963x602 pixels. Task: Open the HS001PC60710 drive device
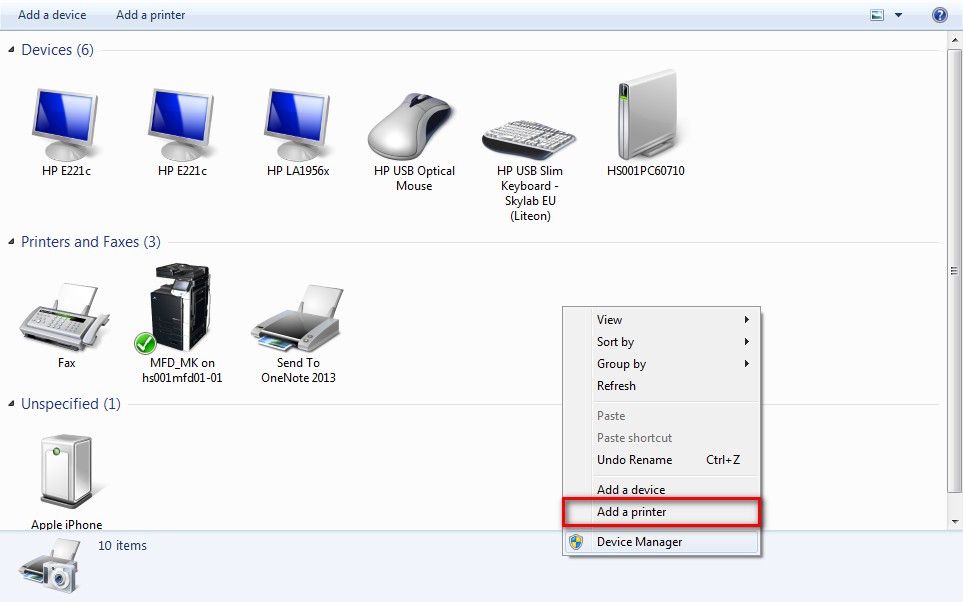pos(645,115)
